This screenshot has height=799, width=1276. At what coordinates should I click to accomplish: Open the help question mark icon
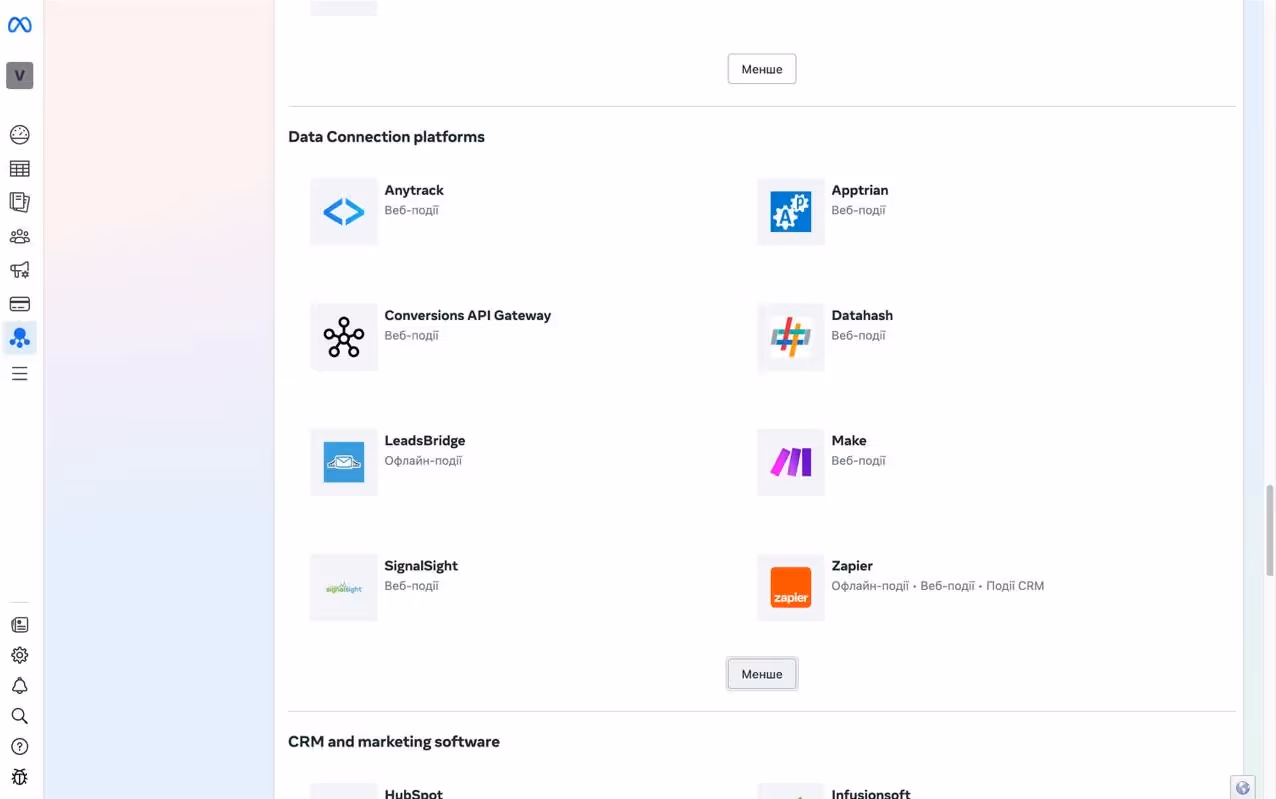19,747
